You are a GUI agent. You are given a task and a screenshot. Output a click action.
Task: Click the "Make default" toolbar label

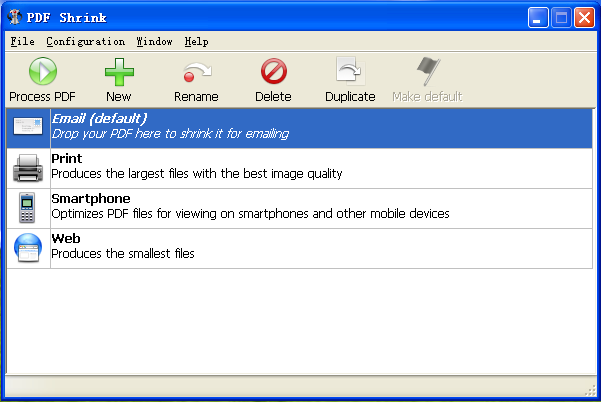click(x=427, y=97)
